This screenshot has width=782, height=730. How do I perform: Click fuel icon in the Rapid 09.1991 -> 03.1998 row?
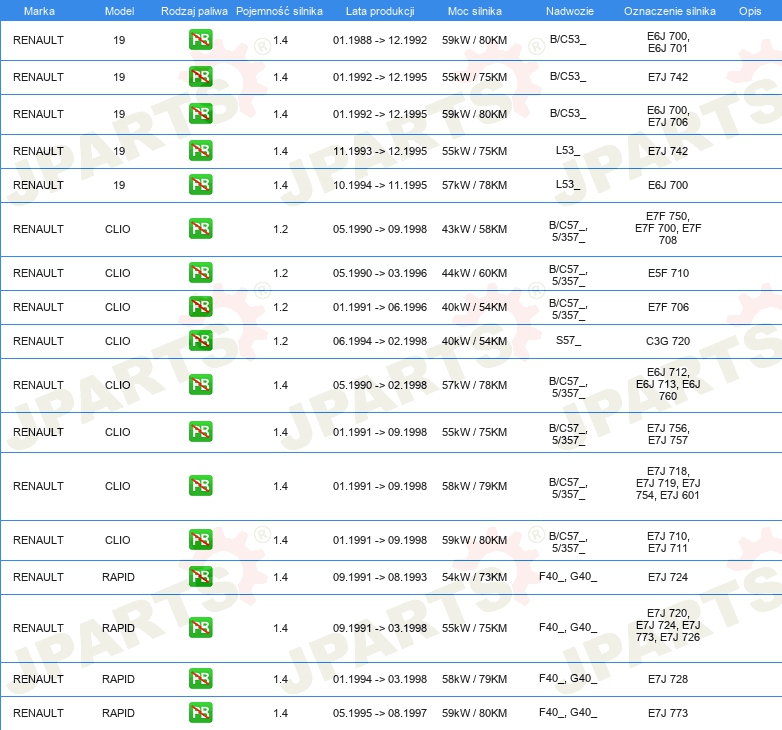click(x=200, y=627)
